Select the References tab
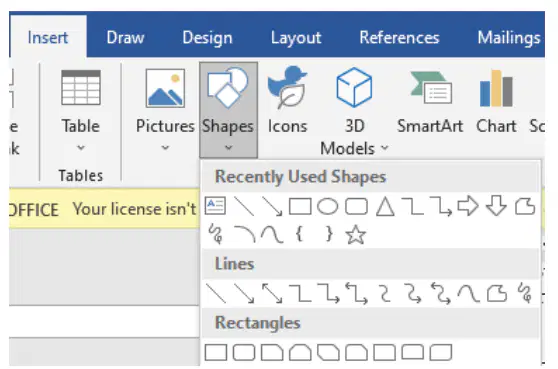 pos(399,37)
